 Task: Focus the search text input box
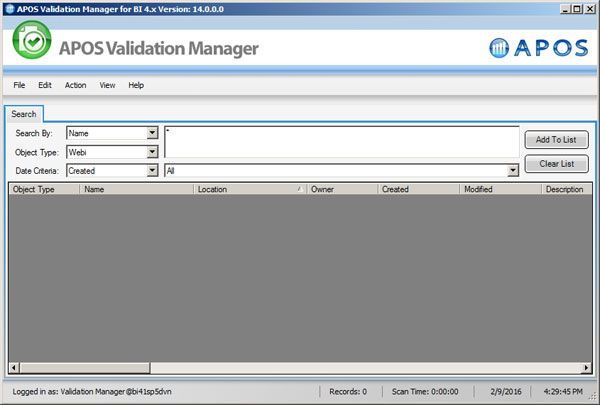coord(341,142)
